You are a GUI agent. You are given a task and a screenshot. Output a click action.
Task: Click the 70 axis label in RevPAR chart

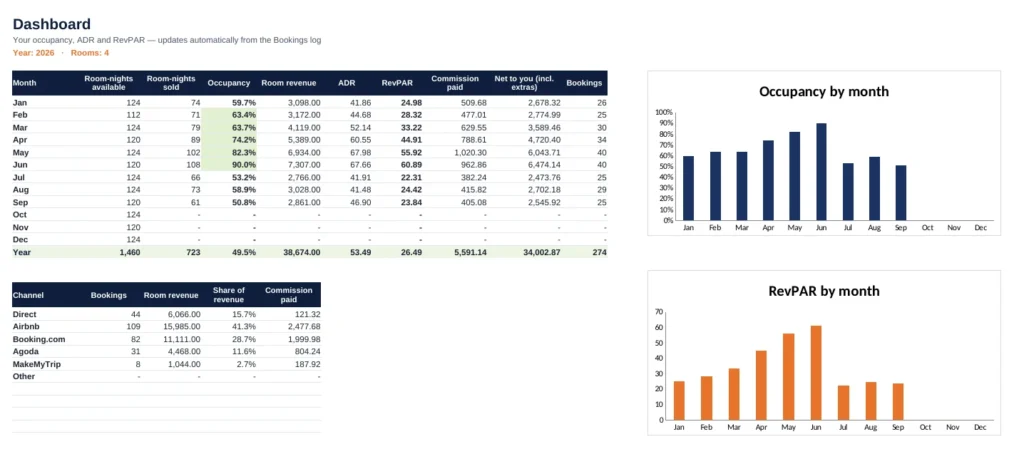click(x=659, y=312)
